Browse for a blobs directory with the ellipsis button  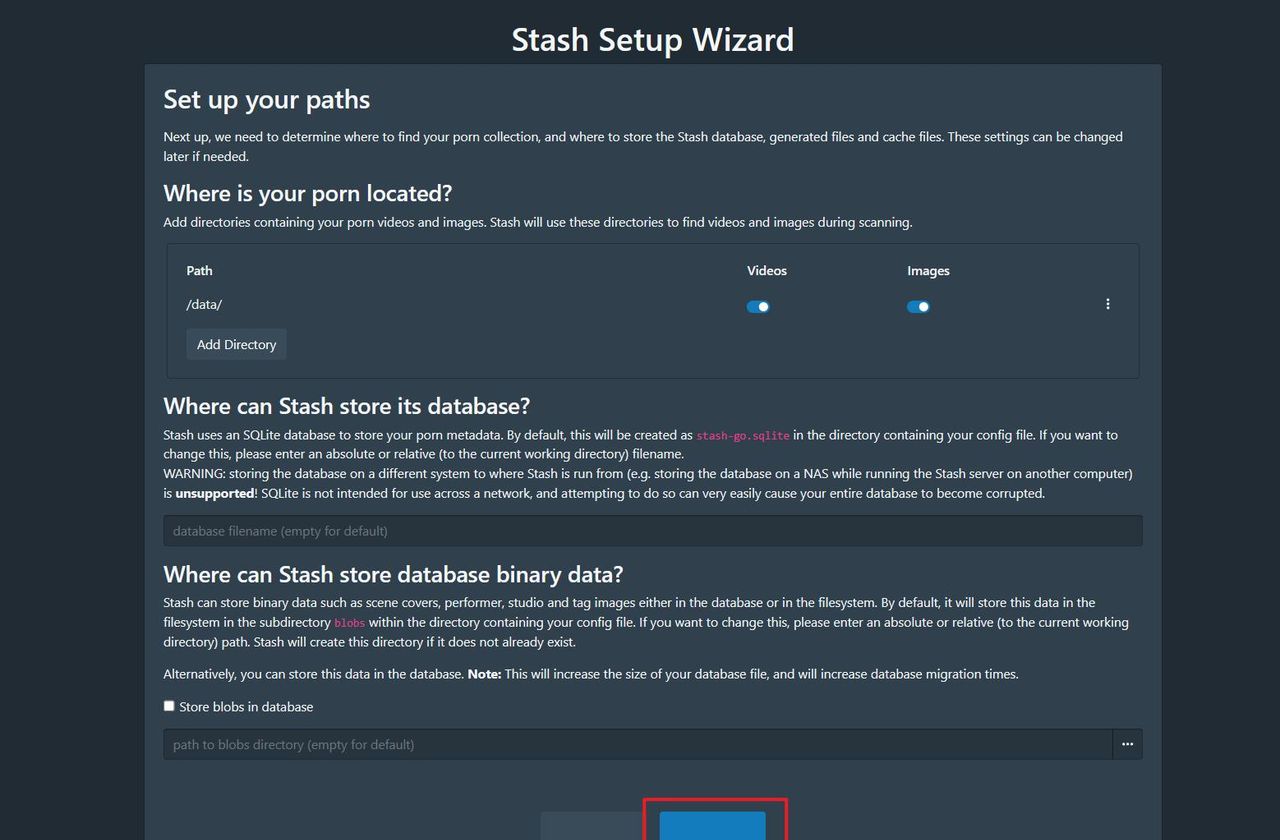(1127, 744)
